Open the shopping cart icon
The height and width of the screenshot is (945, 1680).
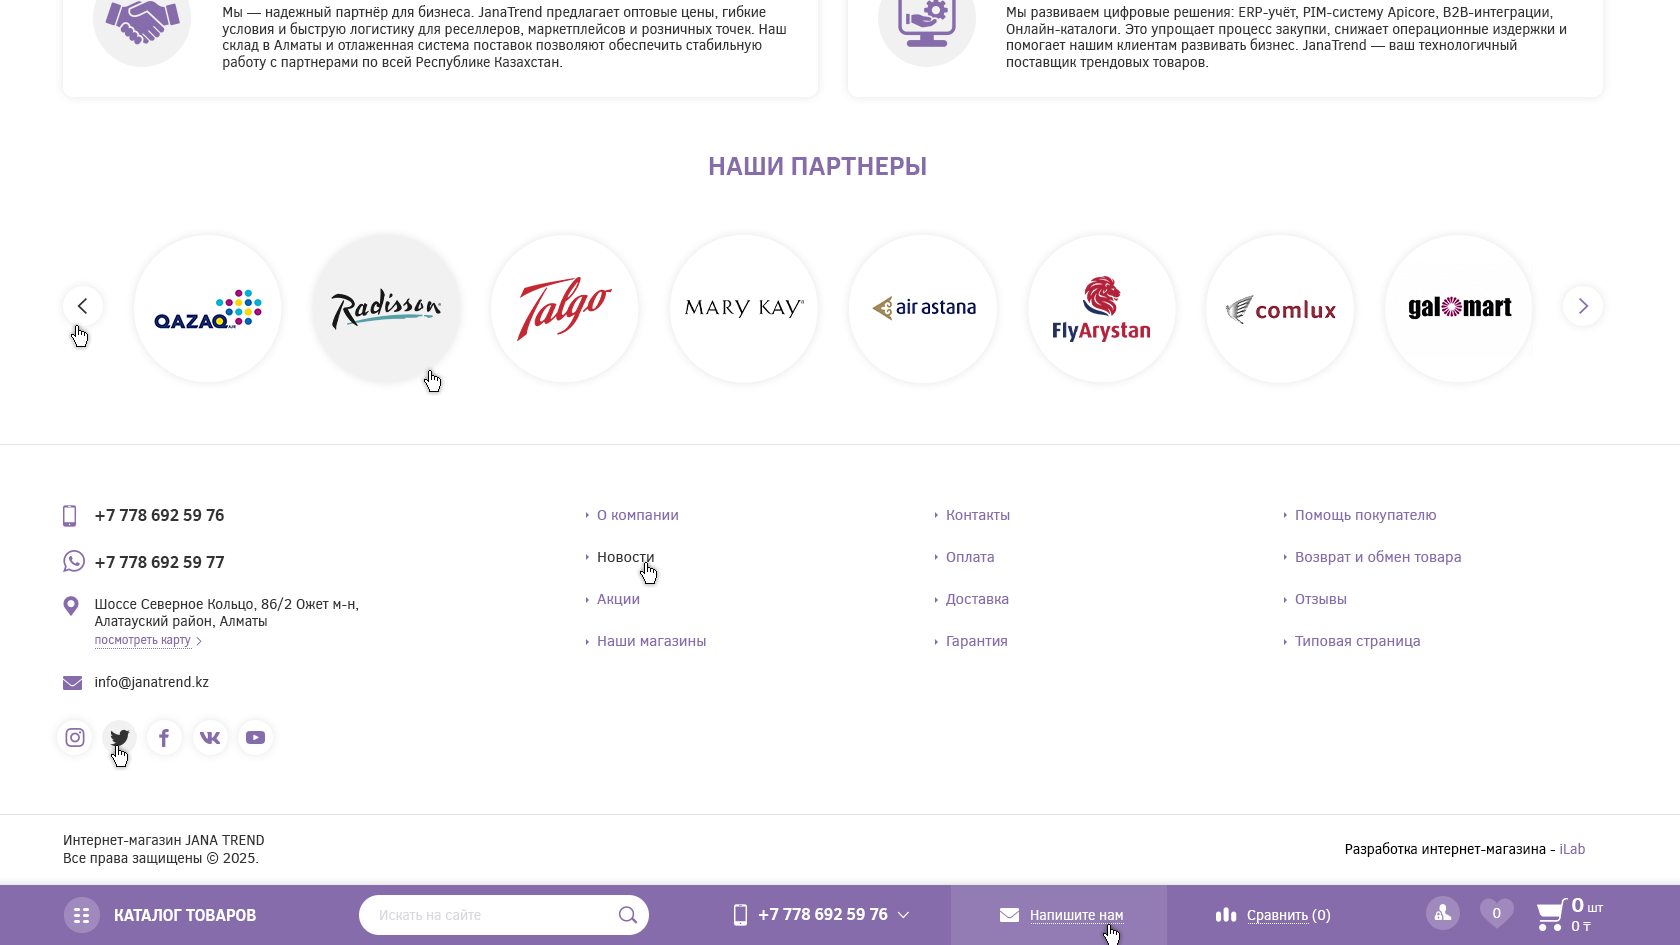click(x=1553, y=914)
